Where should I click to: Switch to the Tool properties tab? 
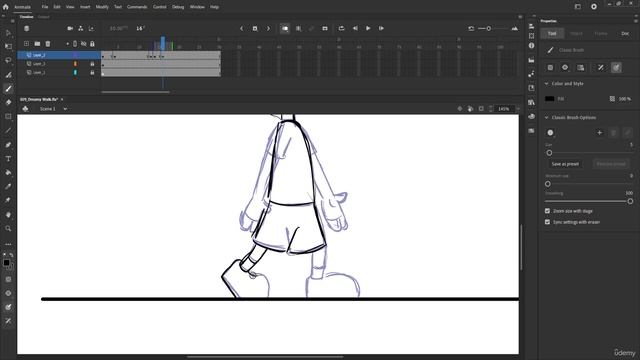[x=552, y=33]
